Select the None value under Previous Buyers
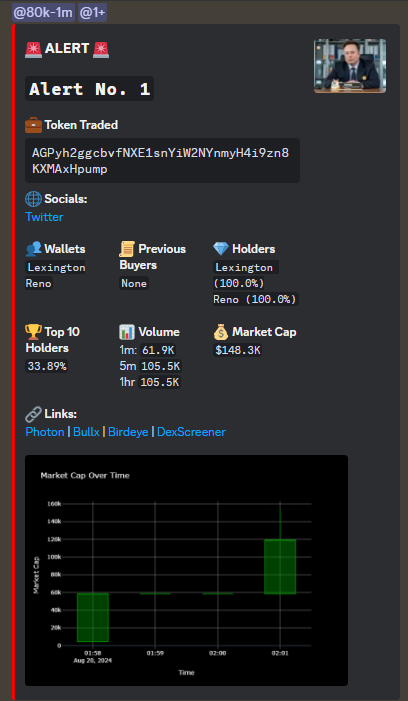The width and height of the screenshot is (408, 701). click(134, 283)
